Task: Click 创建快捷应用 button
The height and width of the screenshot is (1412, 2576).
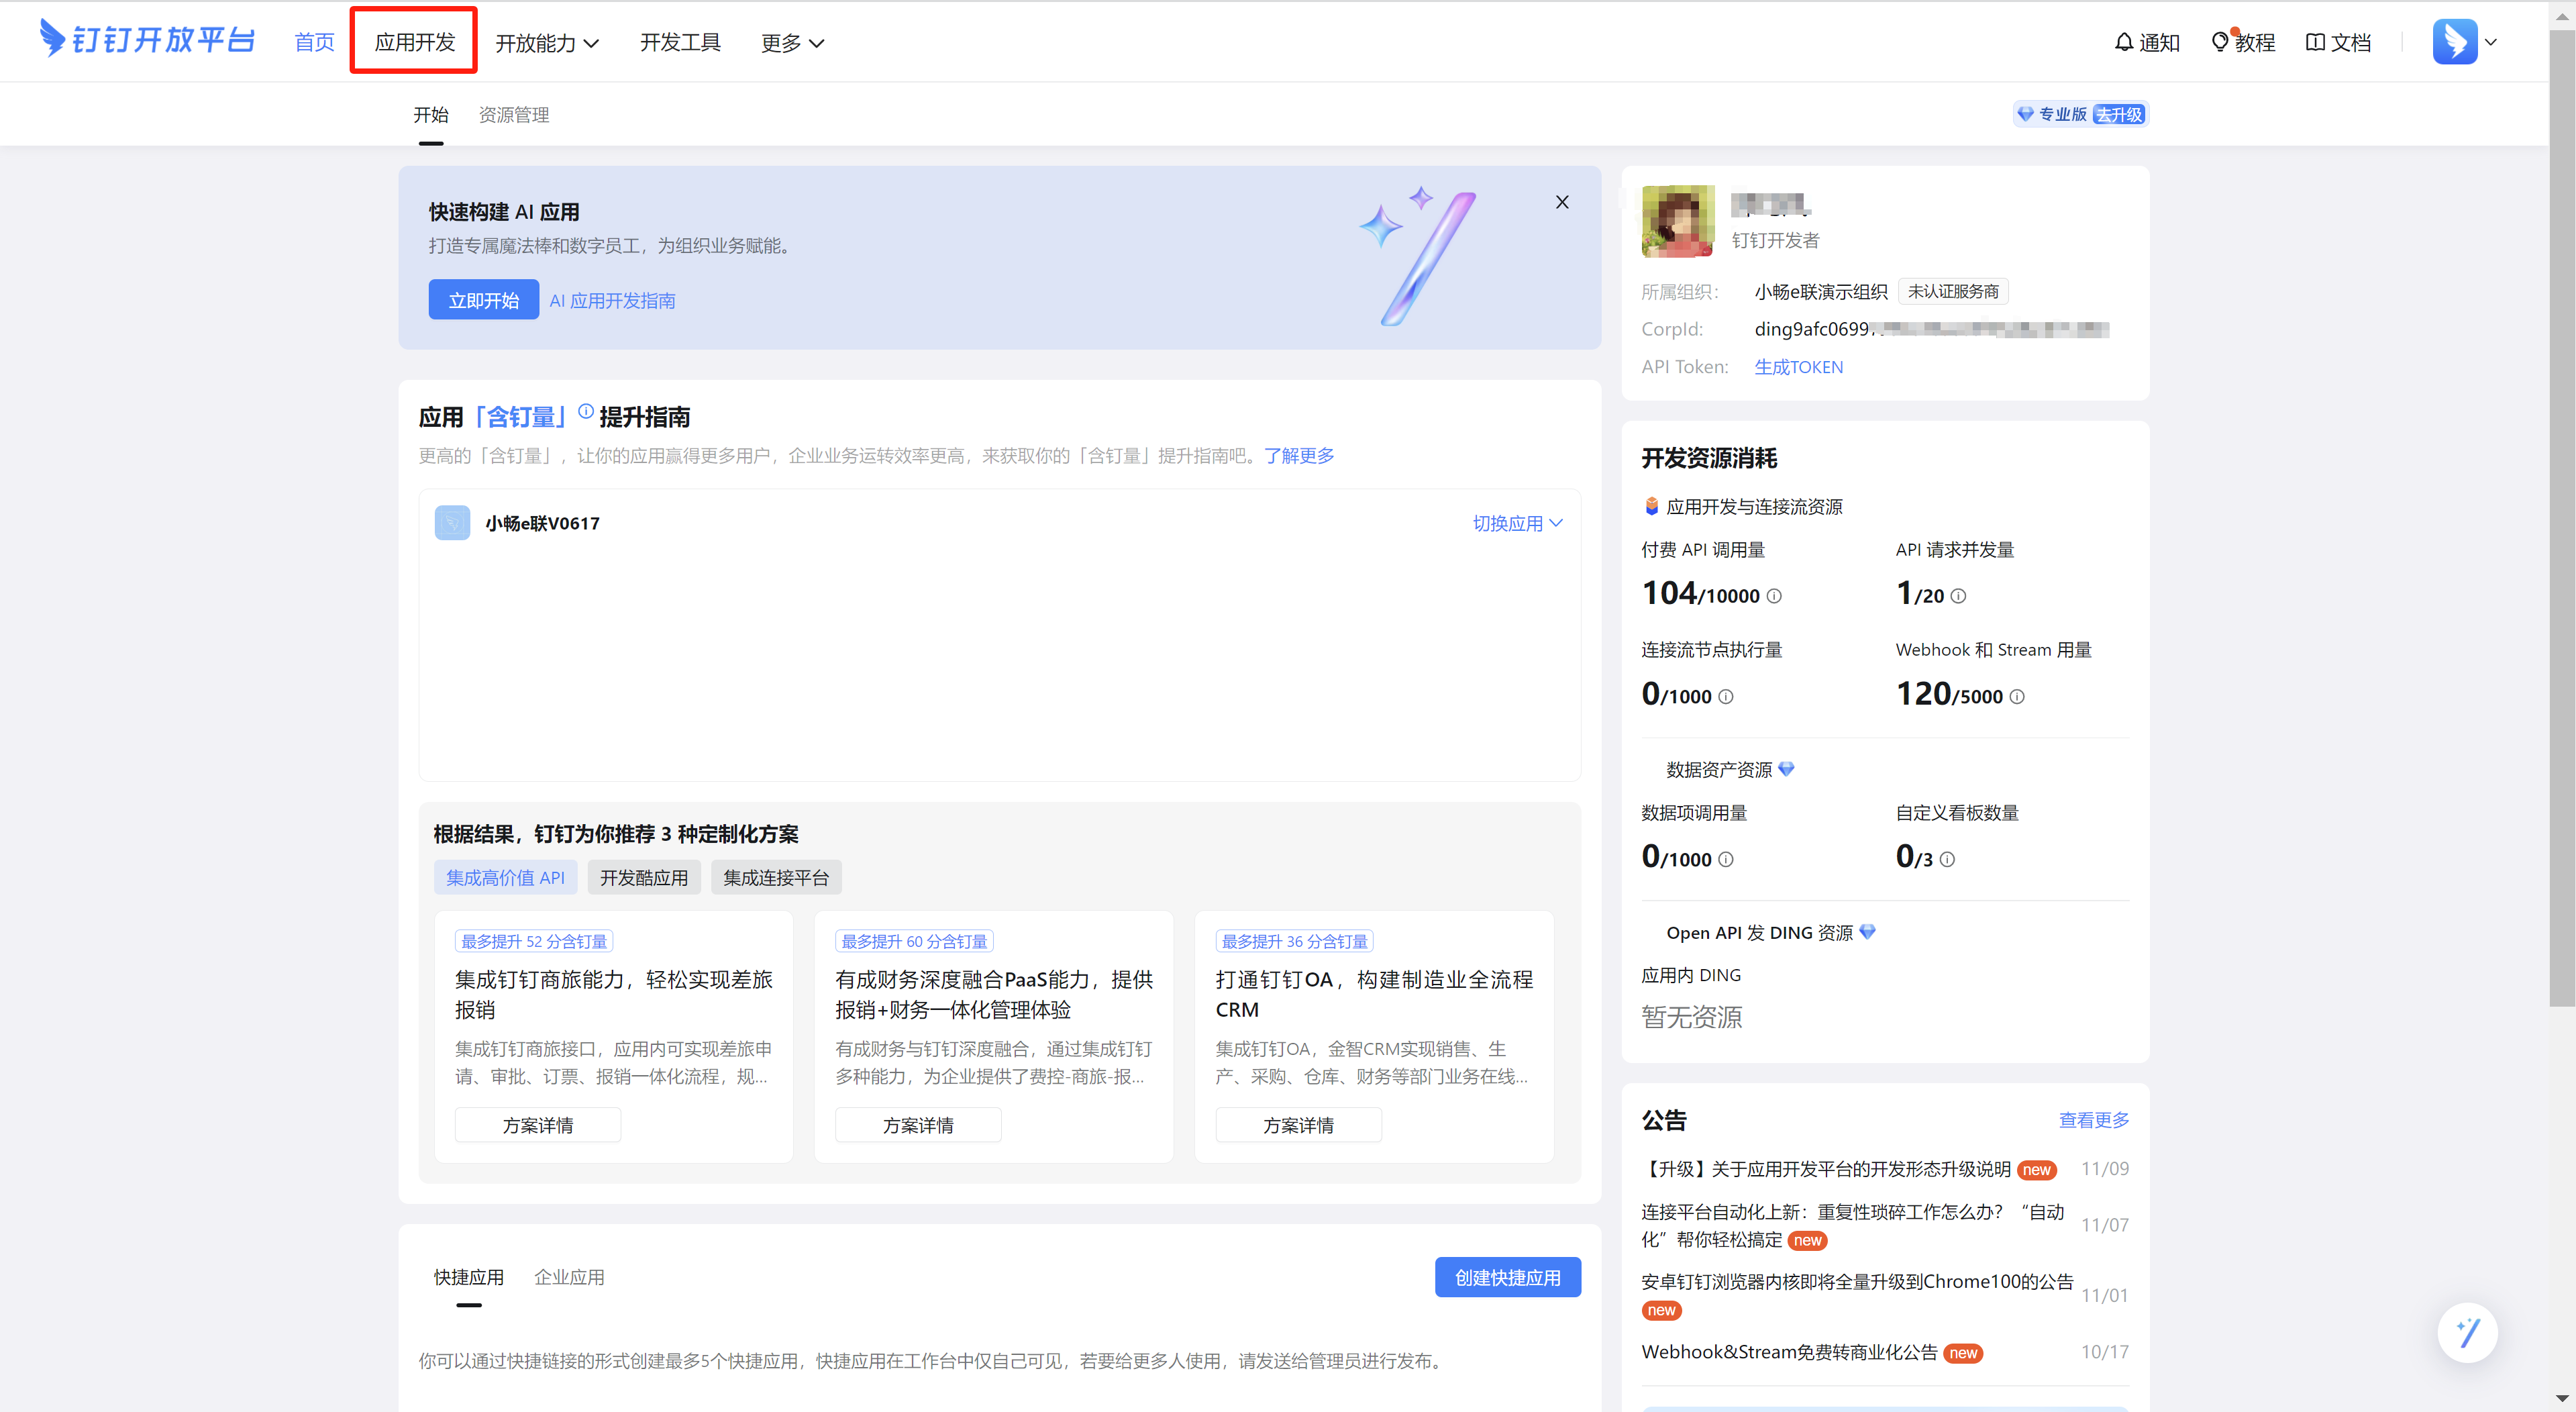Action: tap(1508, 1277)
